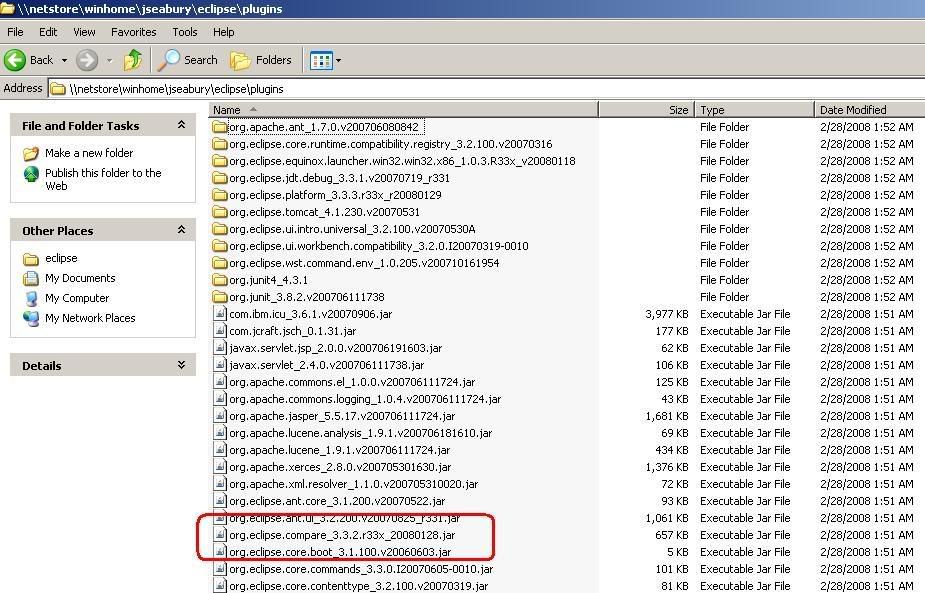Open the Tools menu
This screenshot has height=593, width=925.
tap(185, 32)
